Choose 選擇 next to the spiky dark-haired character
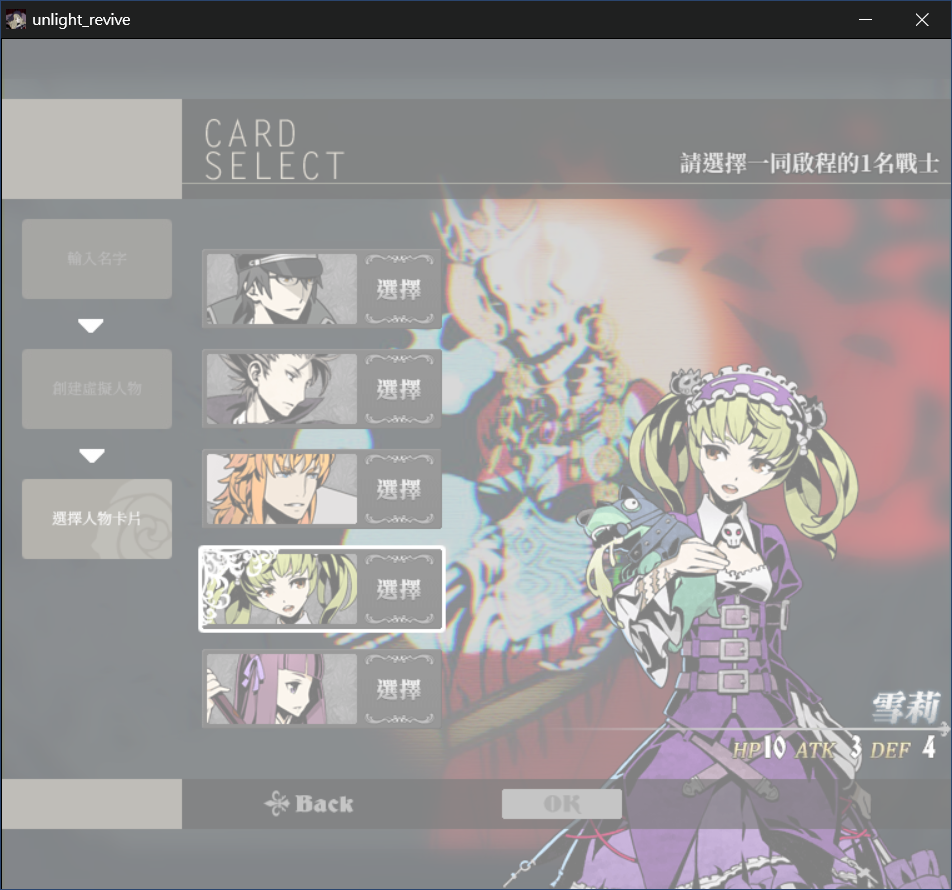Image resolution: width=952 pixels, height=890 pixels. [399, 389]
